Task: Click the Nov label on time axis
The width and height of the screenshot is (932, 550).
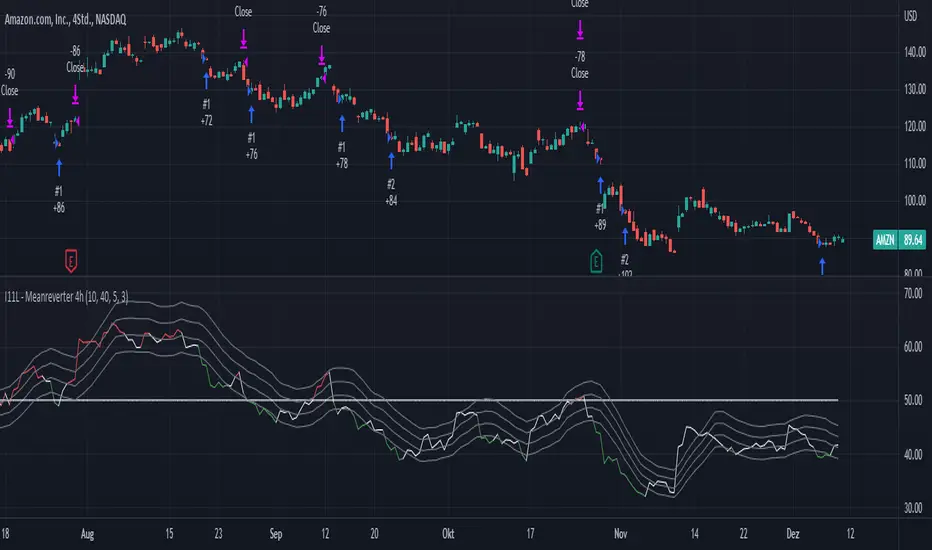Action: pos(619,535)
